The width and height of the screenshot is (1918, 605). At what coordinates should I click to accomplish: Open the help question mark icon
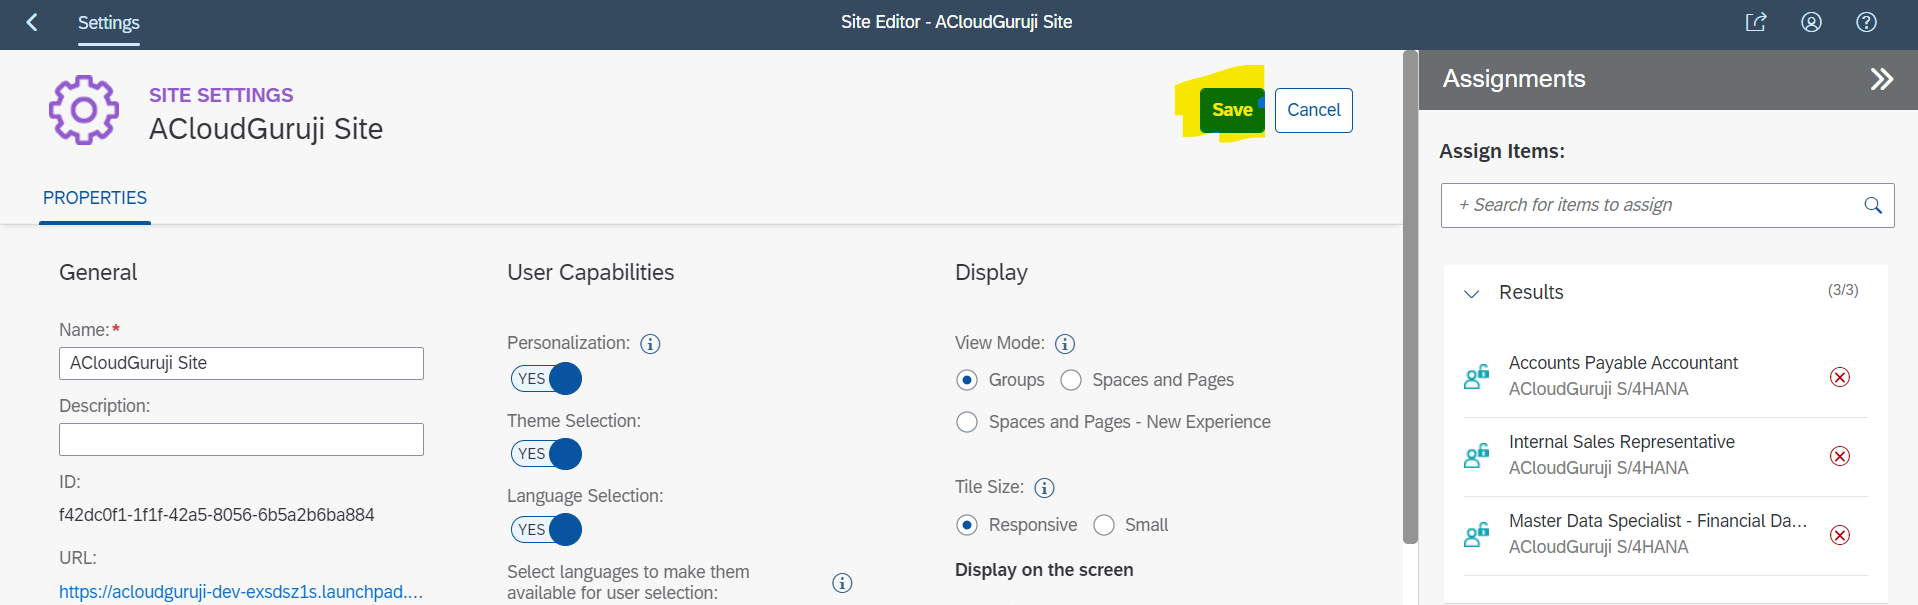point(1866,22)
